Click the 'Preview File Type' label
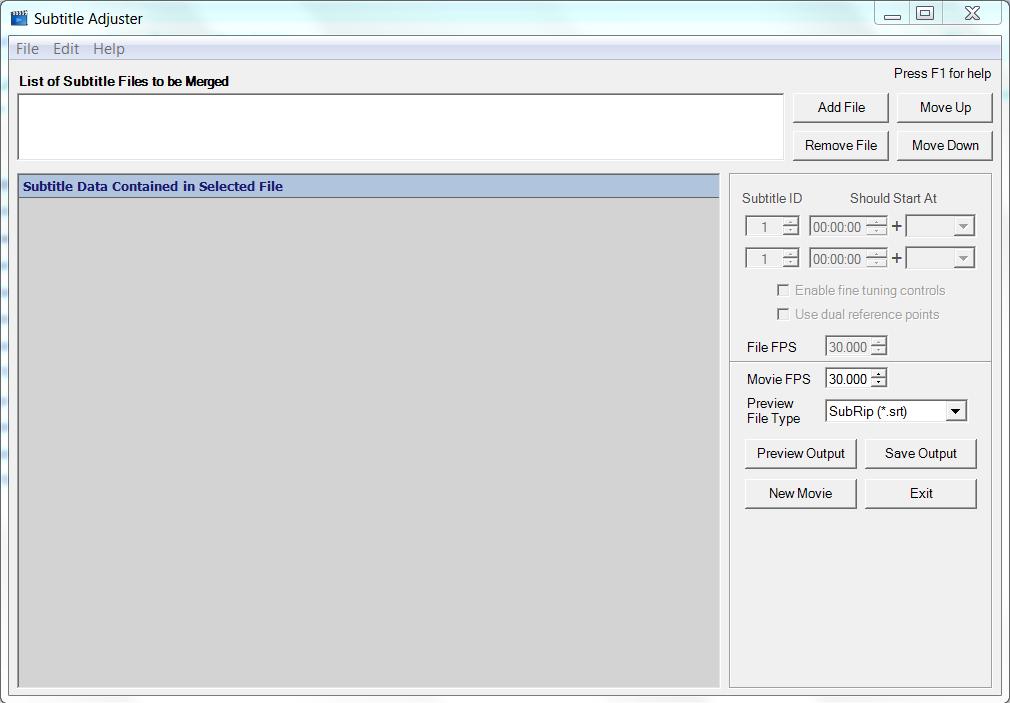This screenshot has height=703, width=1010. click(x=774, y=410)
